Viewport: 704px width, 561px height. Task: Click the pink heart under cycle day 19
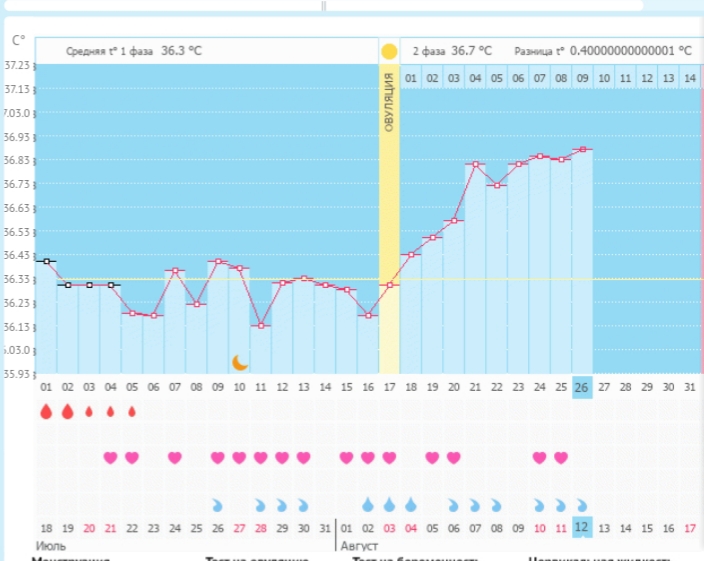(x=432, y=458)
